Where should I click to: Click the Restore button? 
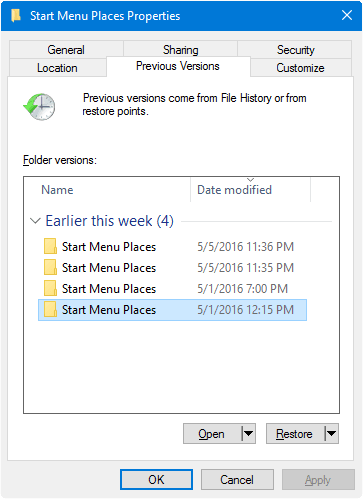tap(295, 434)
